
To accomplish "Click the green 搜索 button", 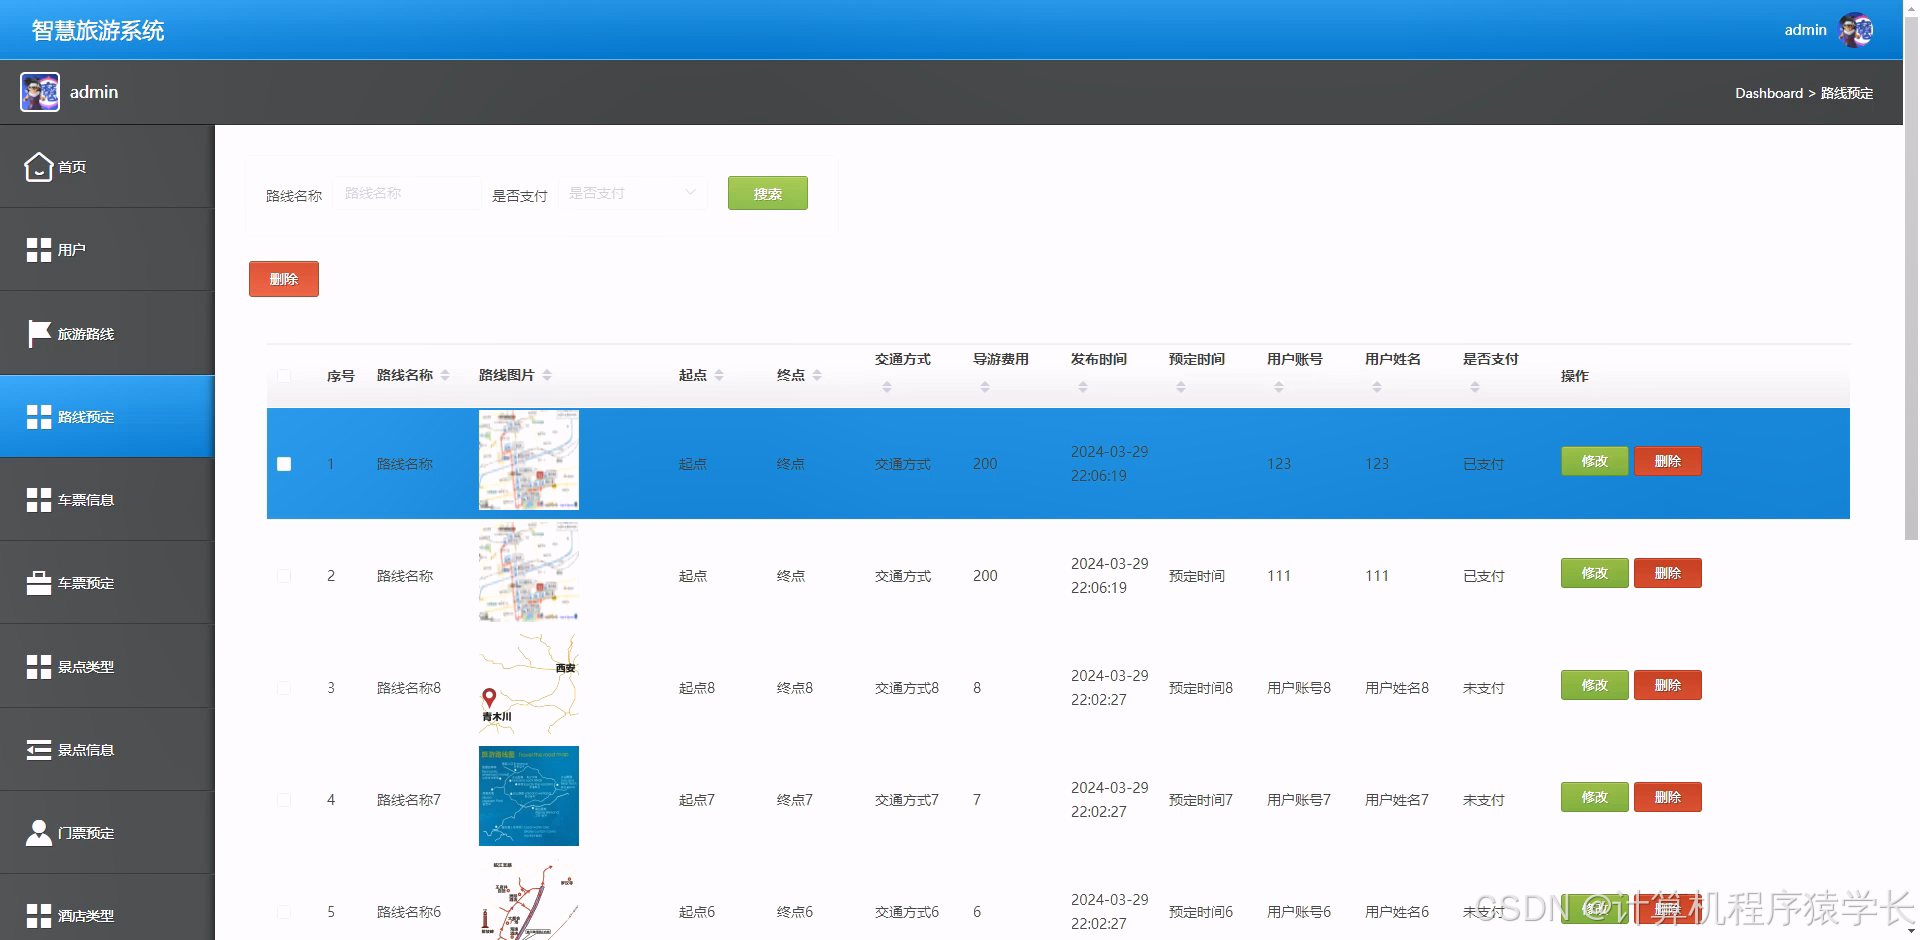I will coord(767,193).
